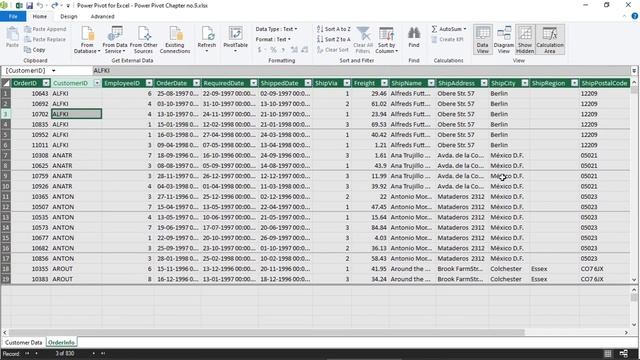Open ShipCity column filter dropdown
This screenshot has height=360, width=640.
pos(525,83)
